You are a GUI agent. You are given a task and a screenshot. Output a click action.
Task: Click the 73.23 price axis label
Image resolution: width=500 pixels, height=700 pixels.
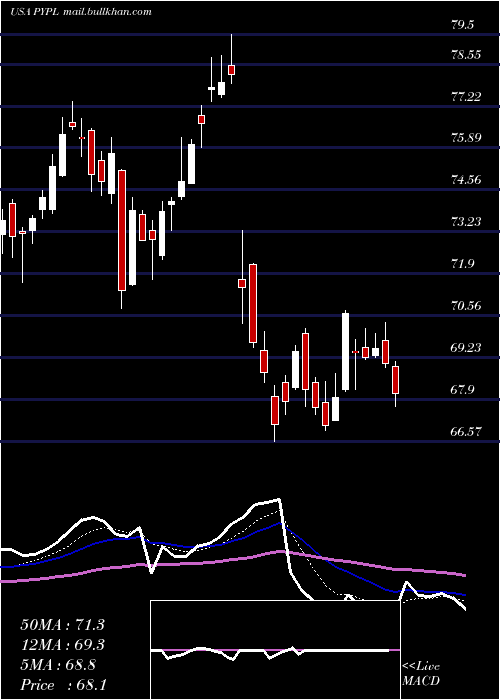pyautogui.click(x=466, y=222)
